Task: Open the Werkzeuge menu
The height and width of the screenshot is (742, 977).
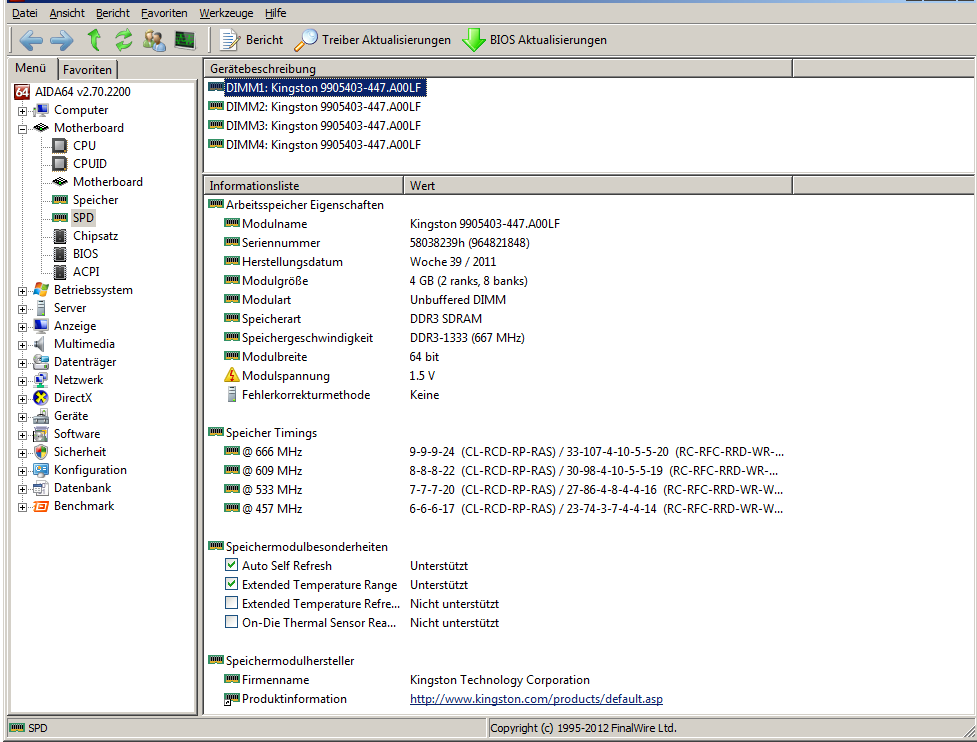Action: [x=226, y=13]
